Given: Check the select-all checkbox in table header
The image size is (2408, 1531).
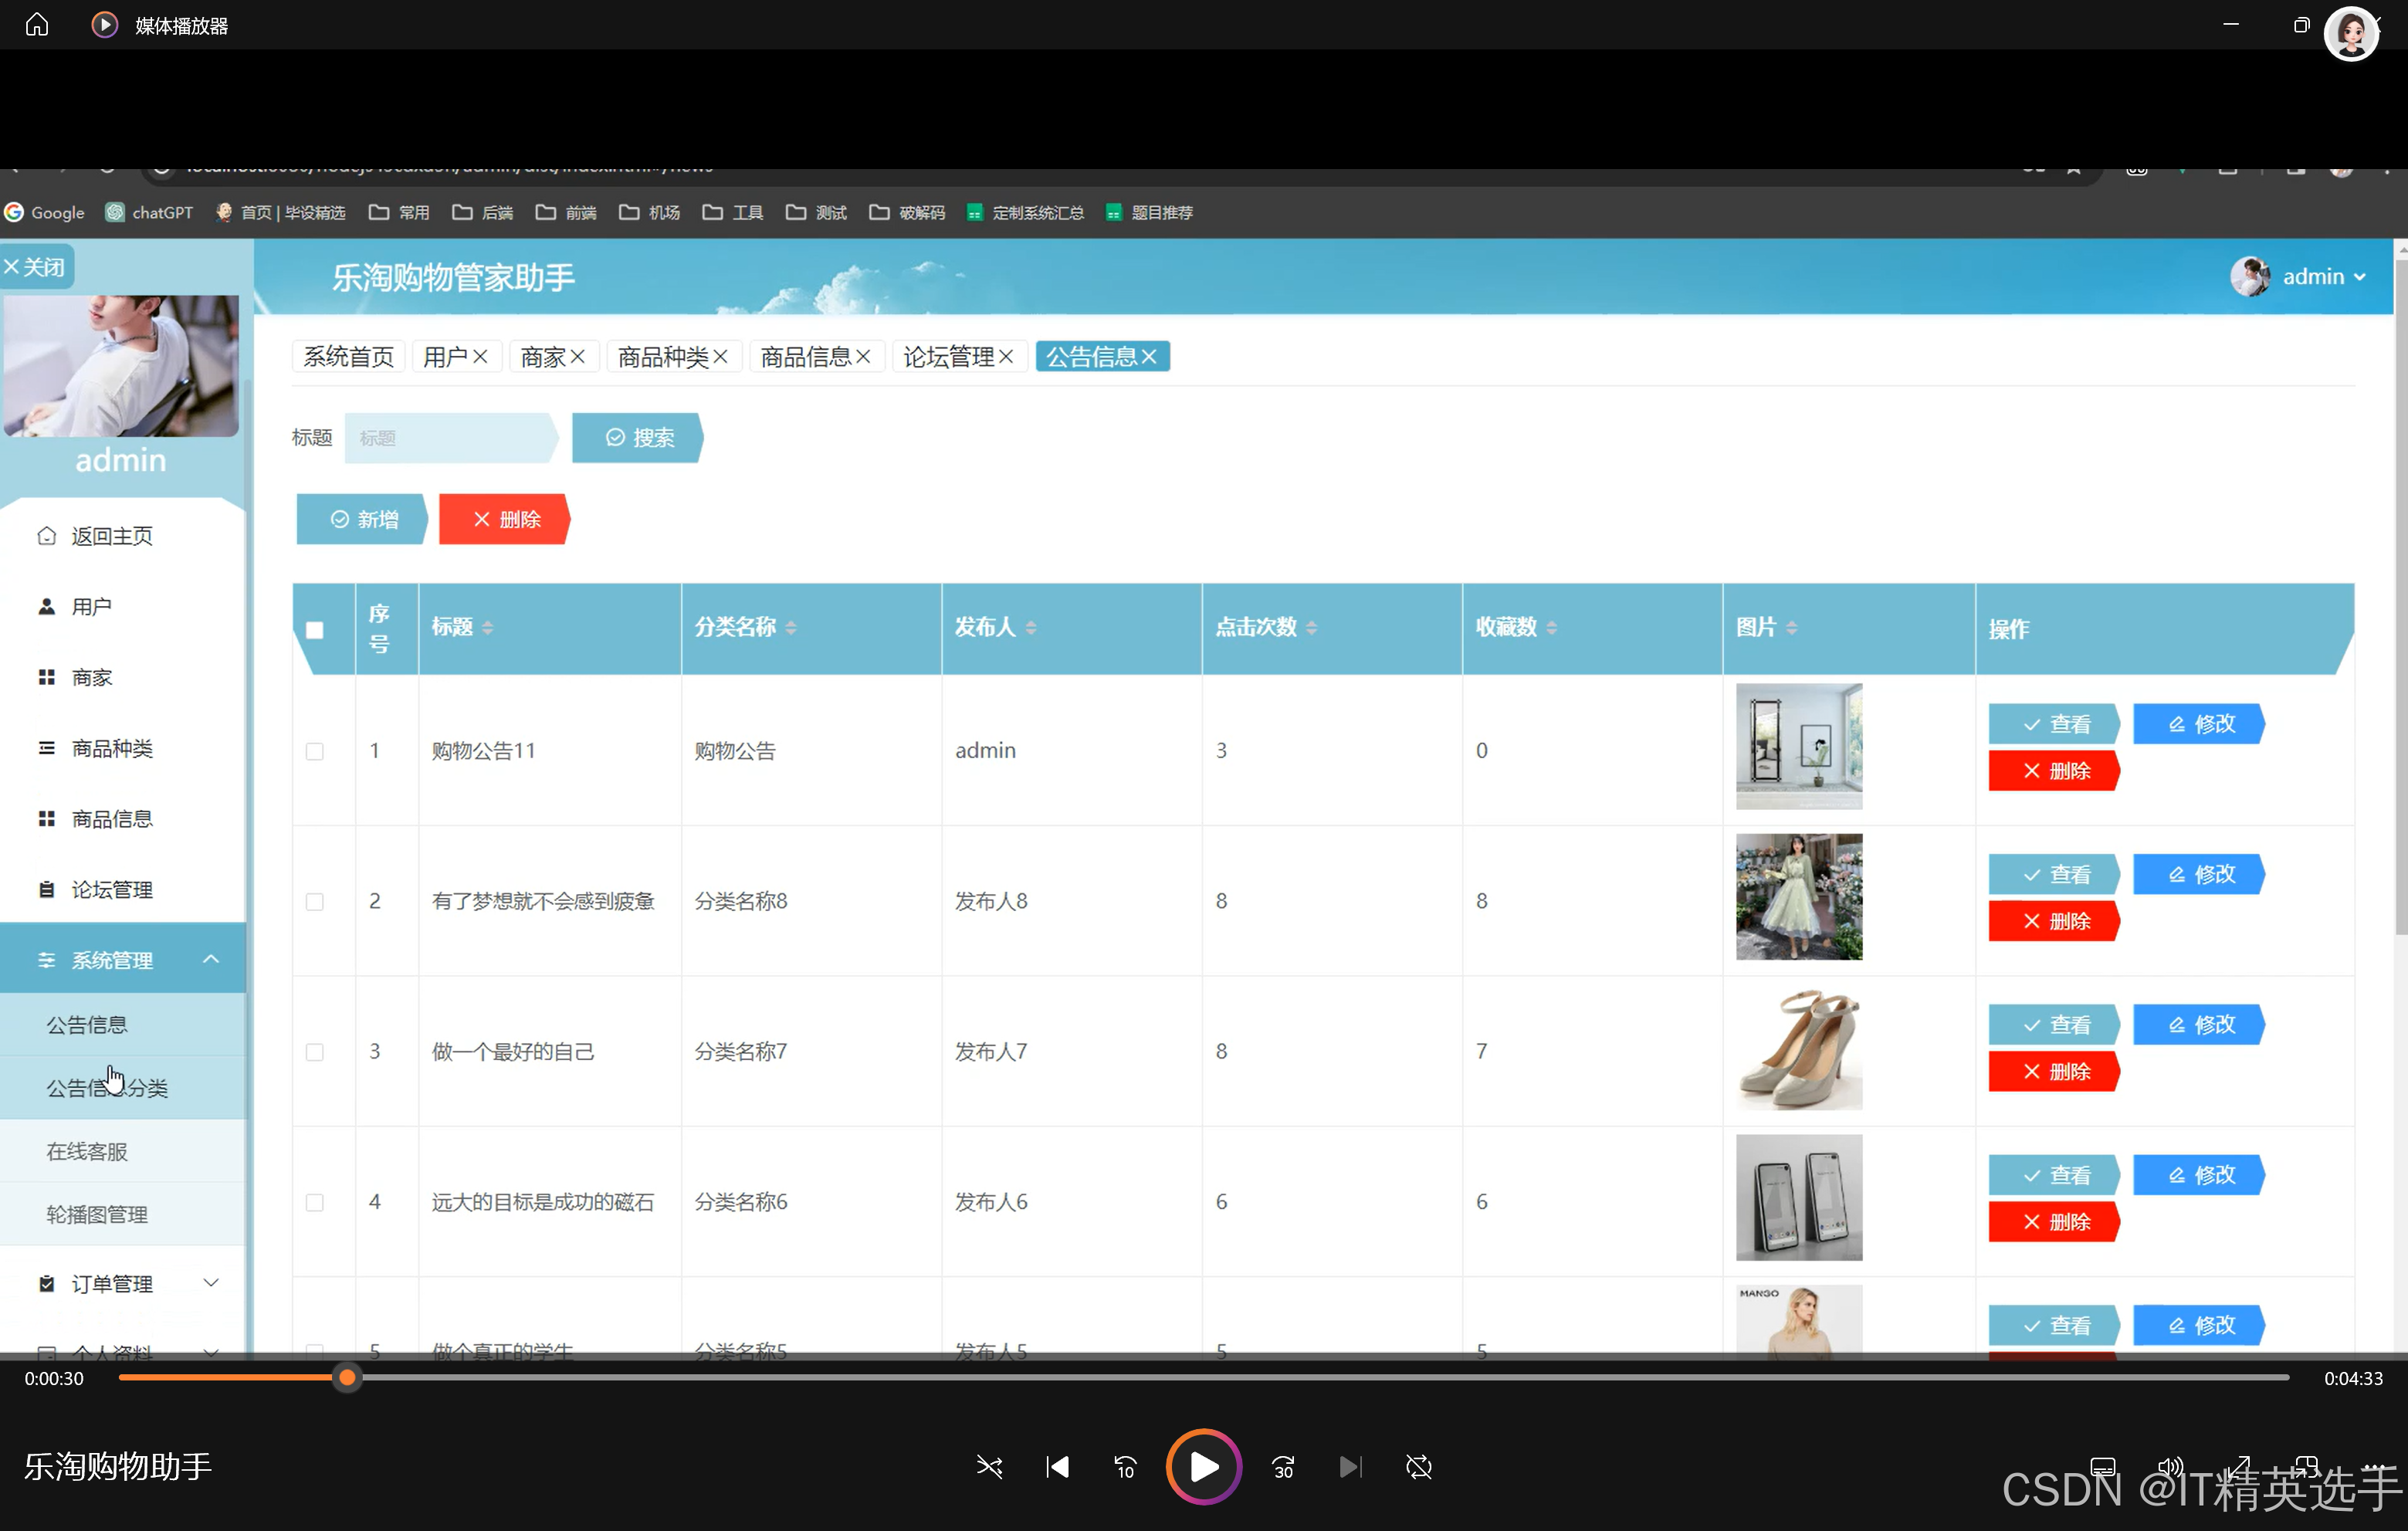Looking at the screenshot, I should [x=315, y=629].
